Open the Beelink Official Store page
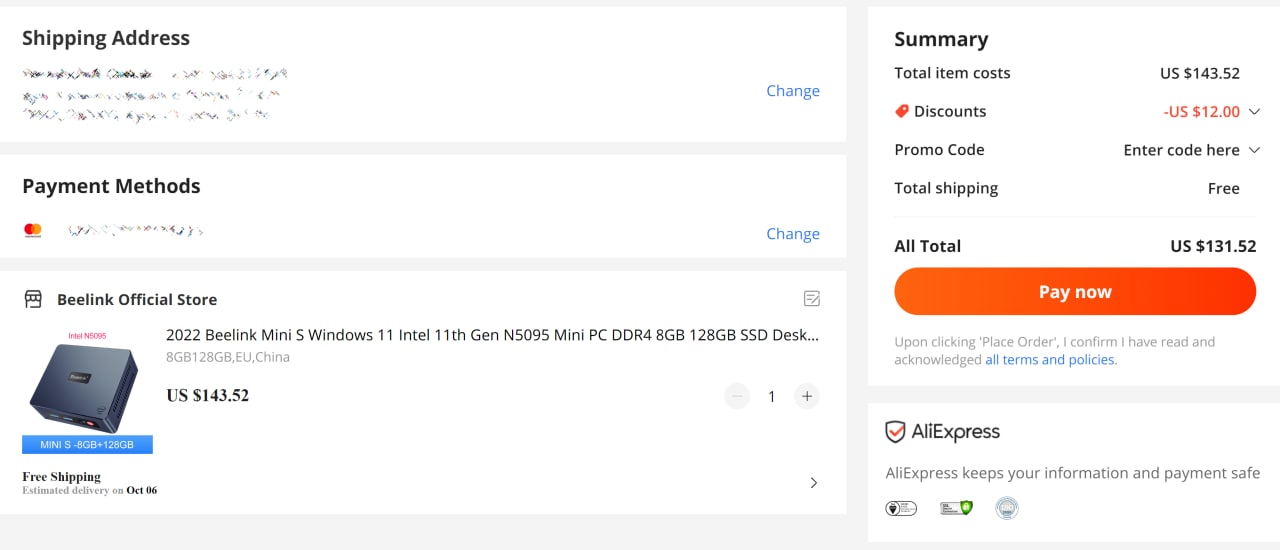This screenshot has width=1280, height=550. point(137,299)
